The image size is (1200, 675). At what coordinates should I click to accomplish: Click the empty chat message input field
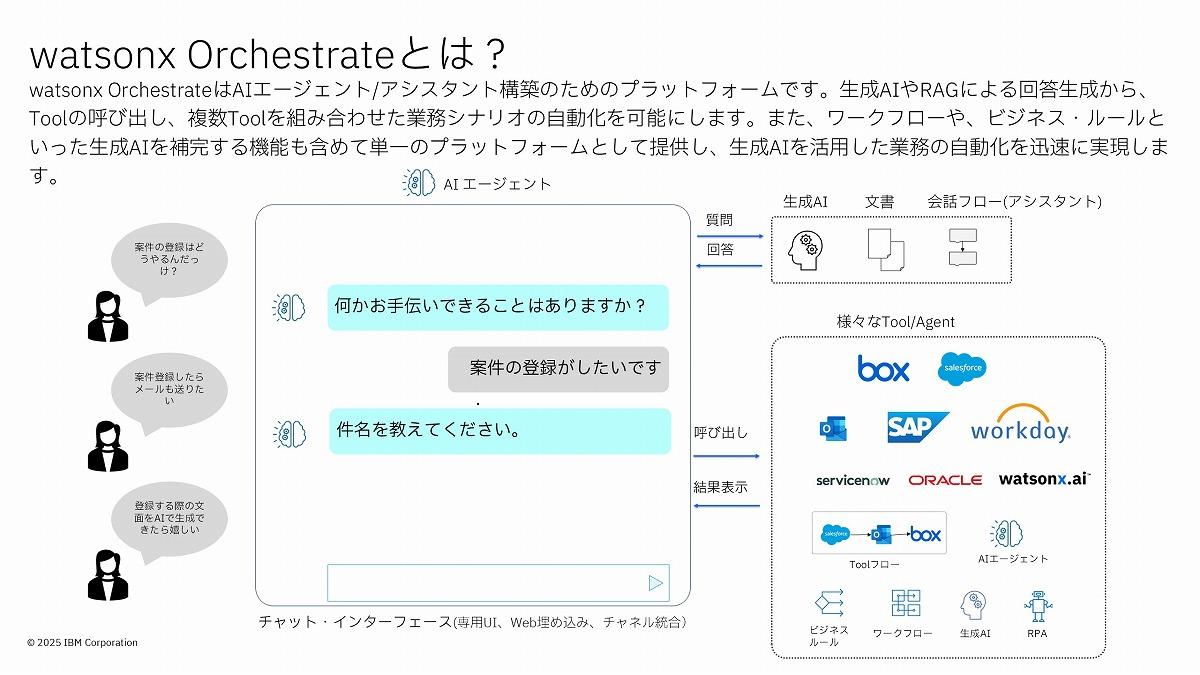pyautogui.click(x=485, y=582)
